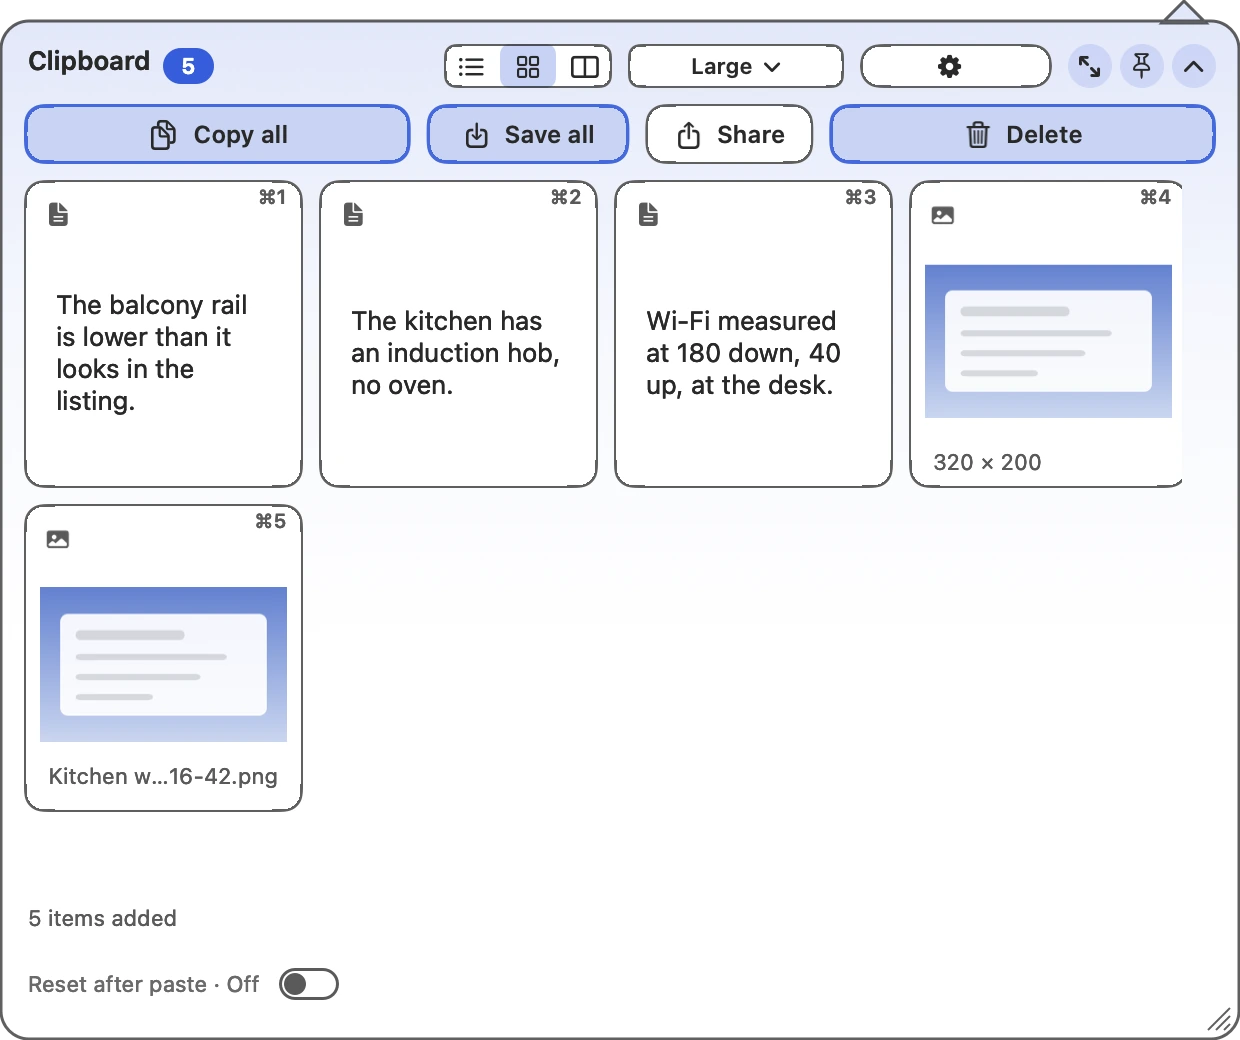Click the '5 items added' status text
Screen dimensions: 1240x1040
[103, 918]
